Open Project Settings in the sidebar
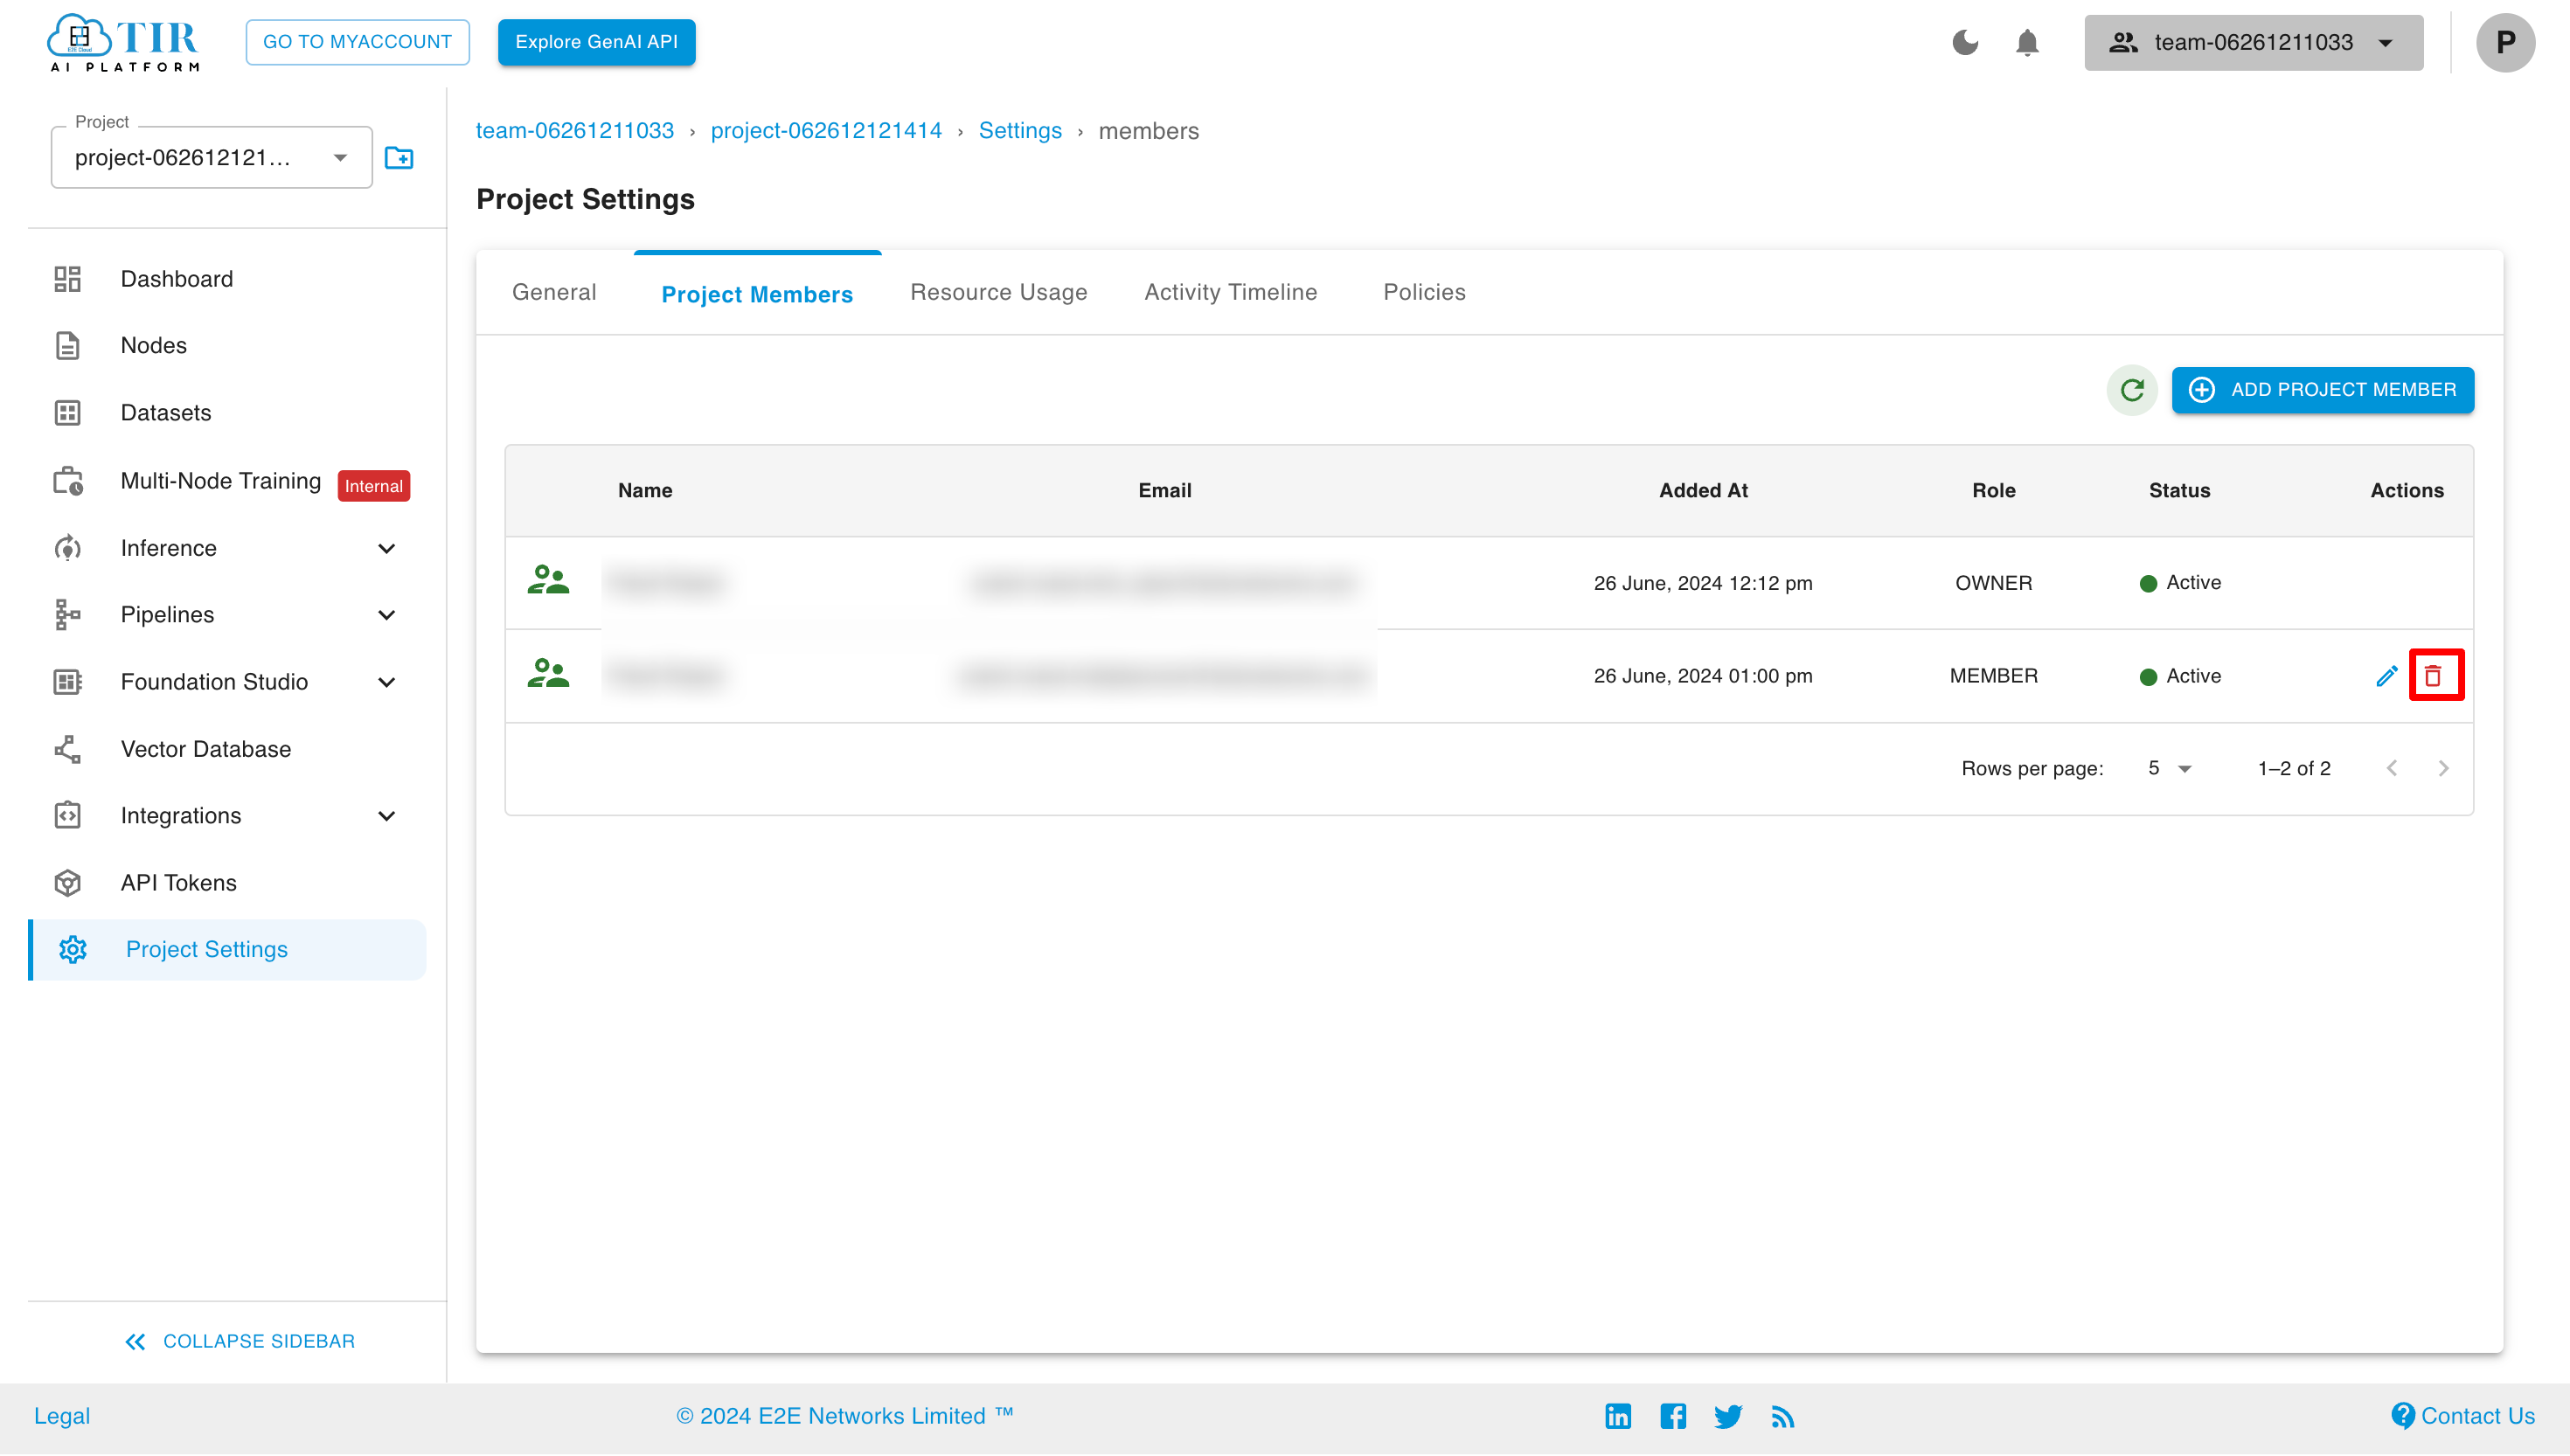Screen dimensions: 2570x1456 point(228,950)
